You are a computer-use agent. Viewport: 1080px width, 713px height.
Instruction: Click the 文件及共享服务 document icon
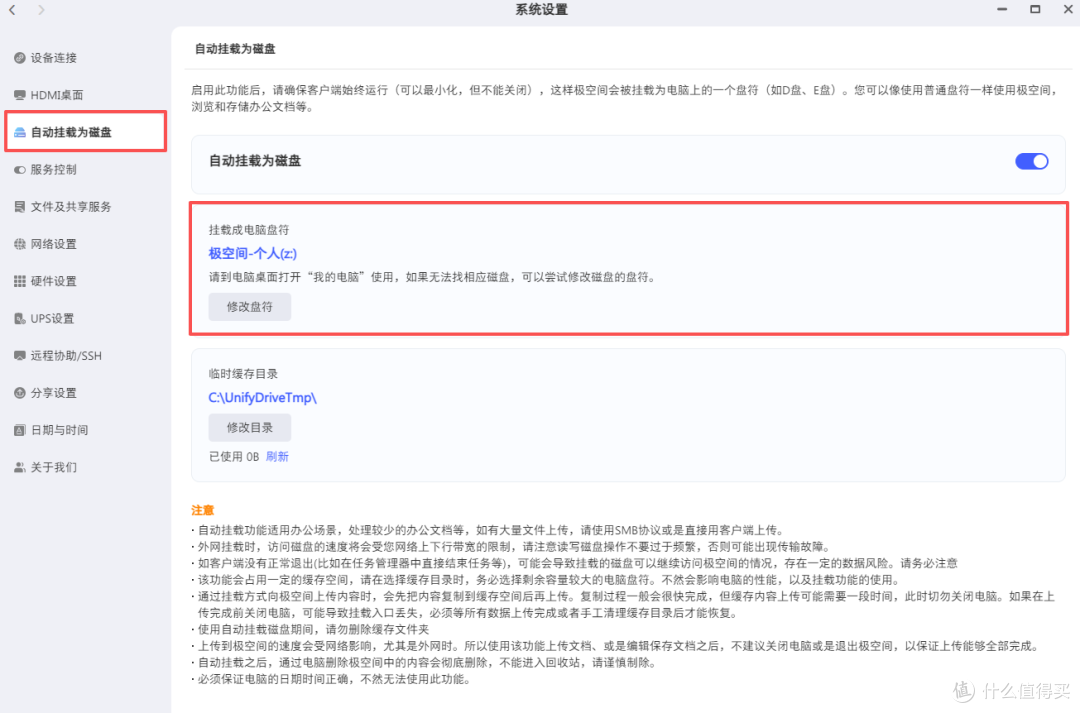(x=18, y=206)
